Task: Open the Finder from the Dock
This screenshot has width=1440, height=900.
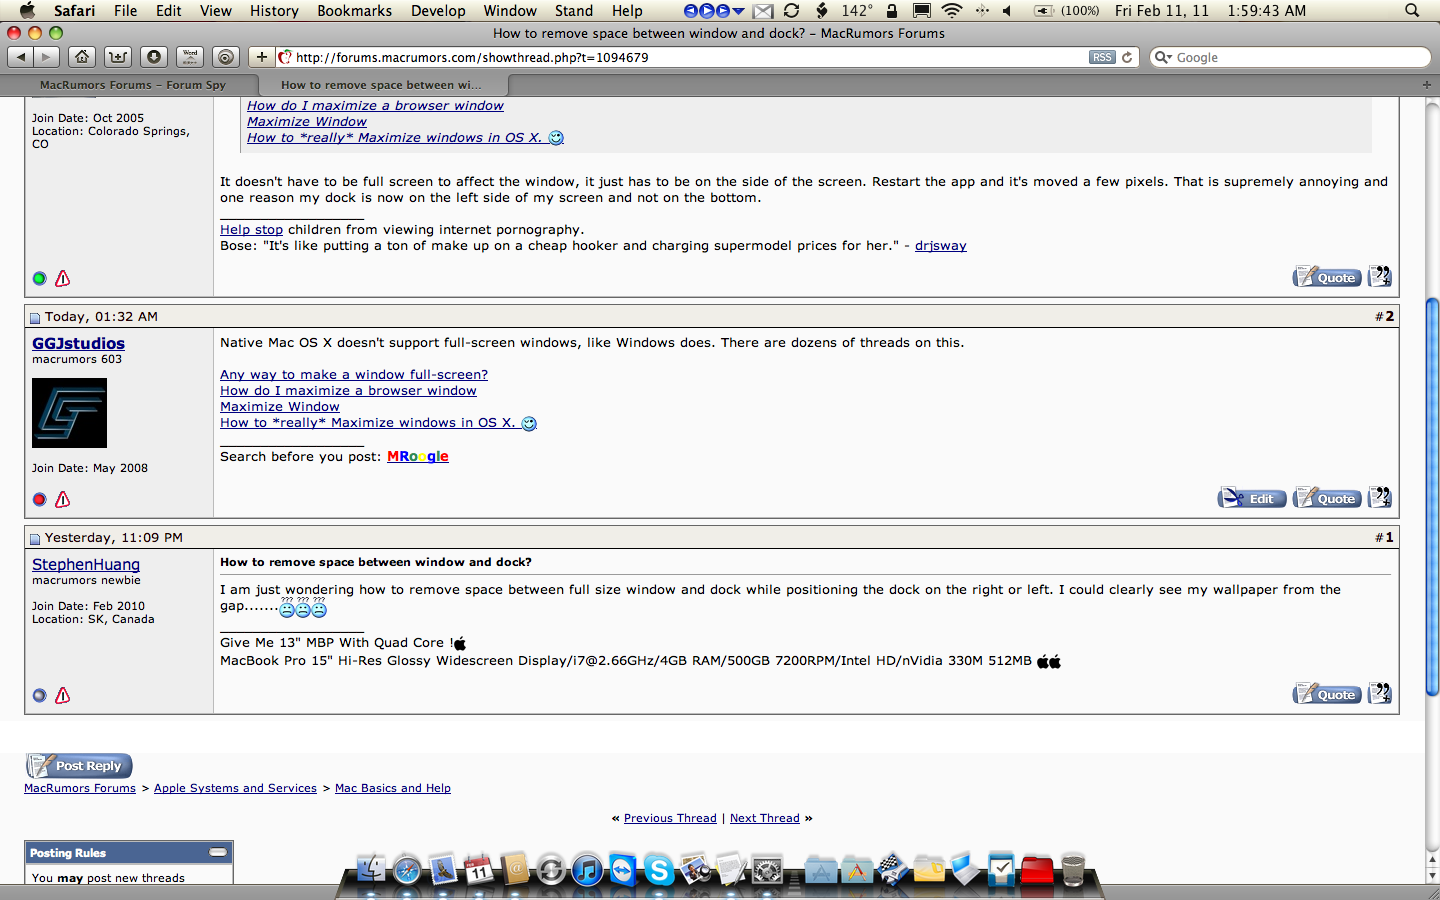Action: point(371,870)
